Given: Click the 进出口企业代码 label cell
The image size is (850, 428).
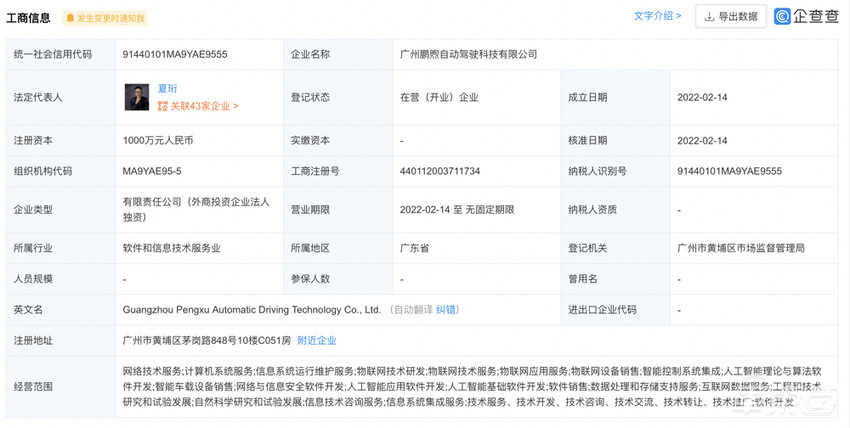Looking at the screenshot, I should click(615, 310).
